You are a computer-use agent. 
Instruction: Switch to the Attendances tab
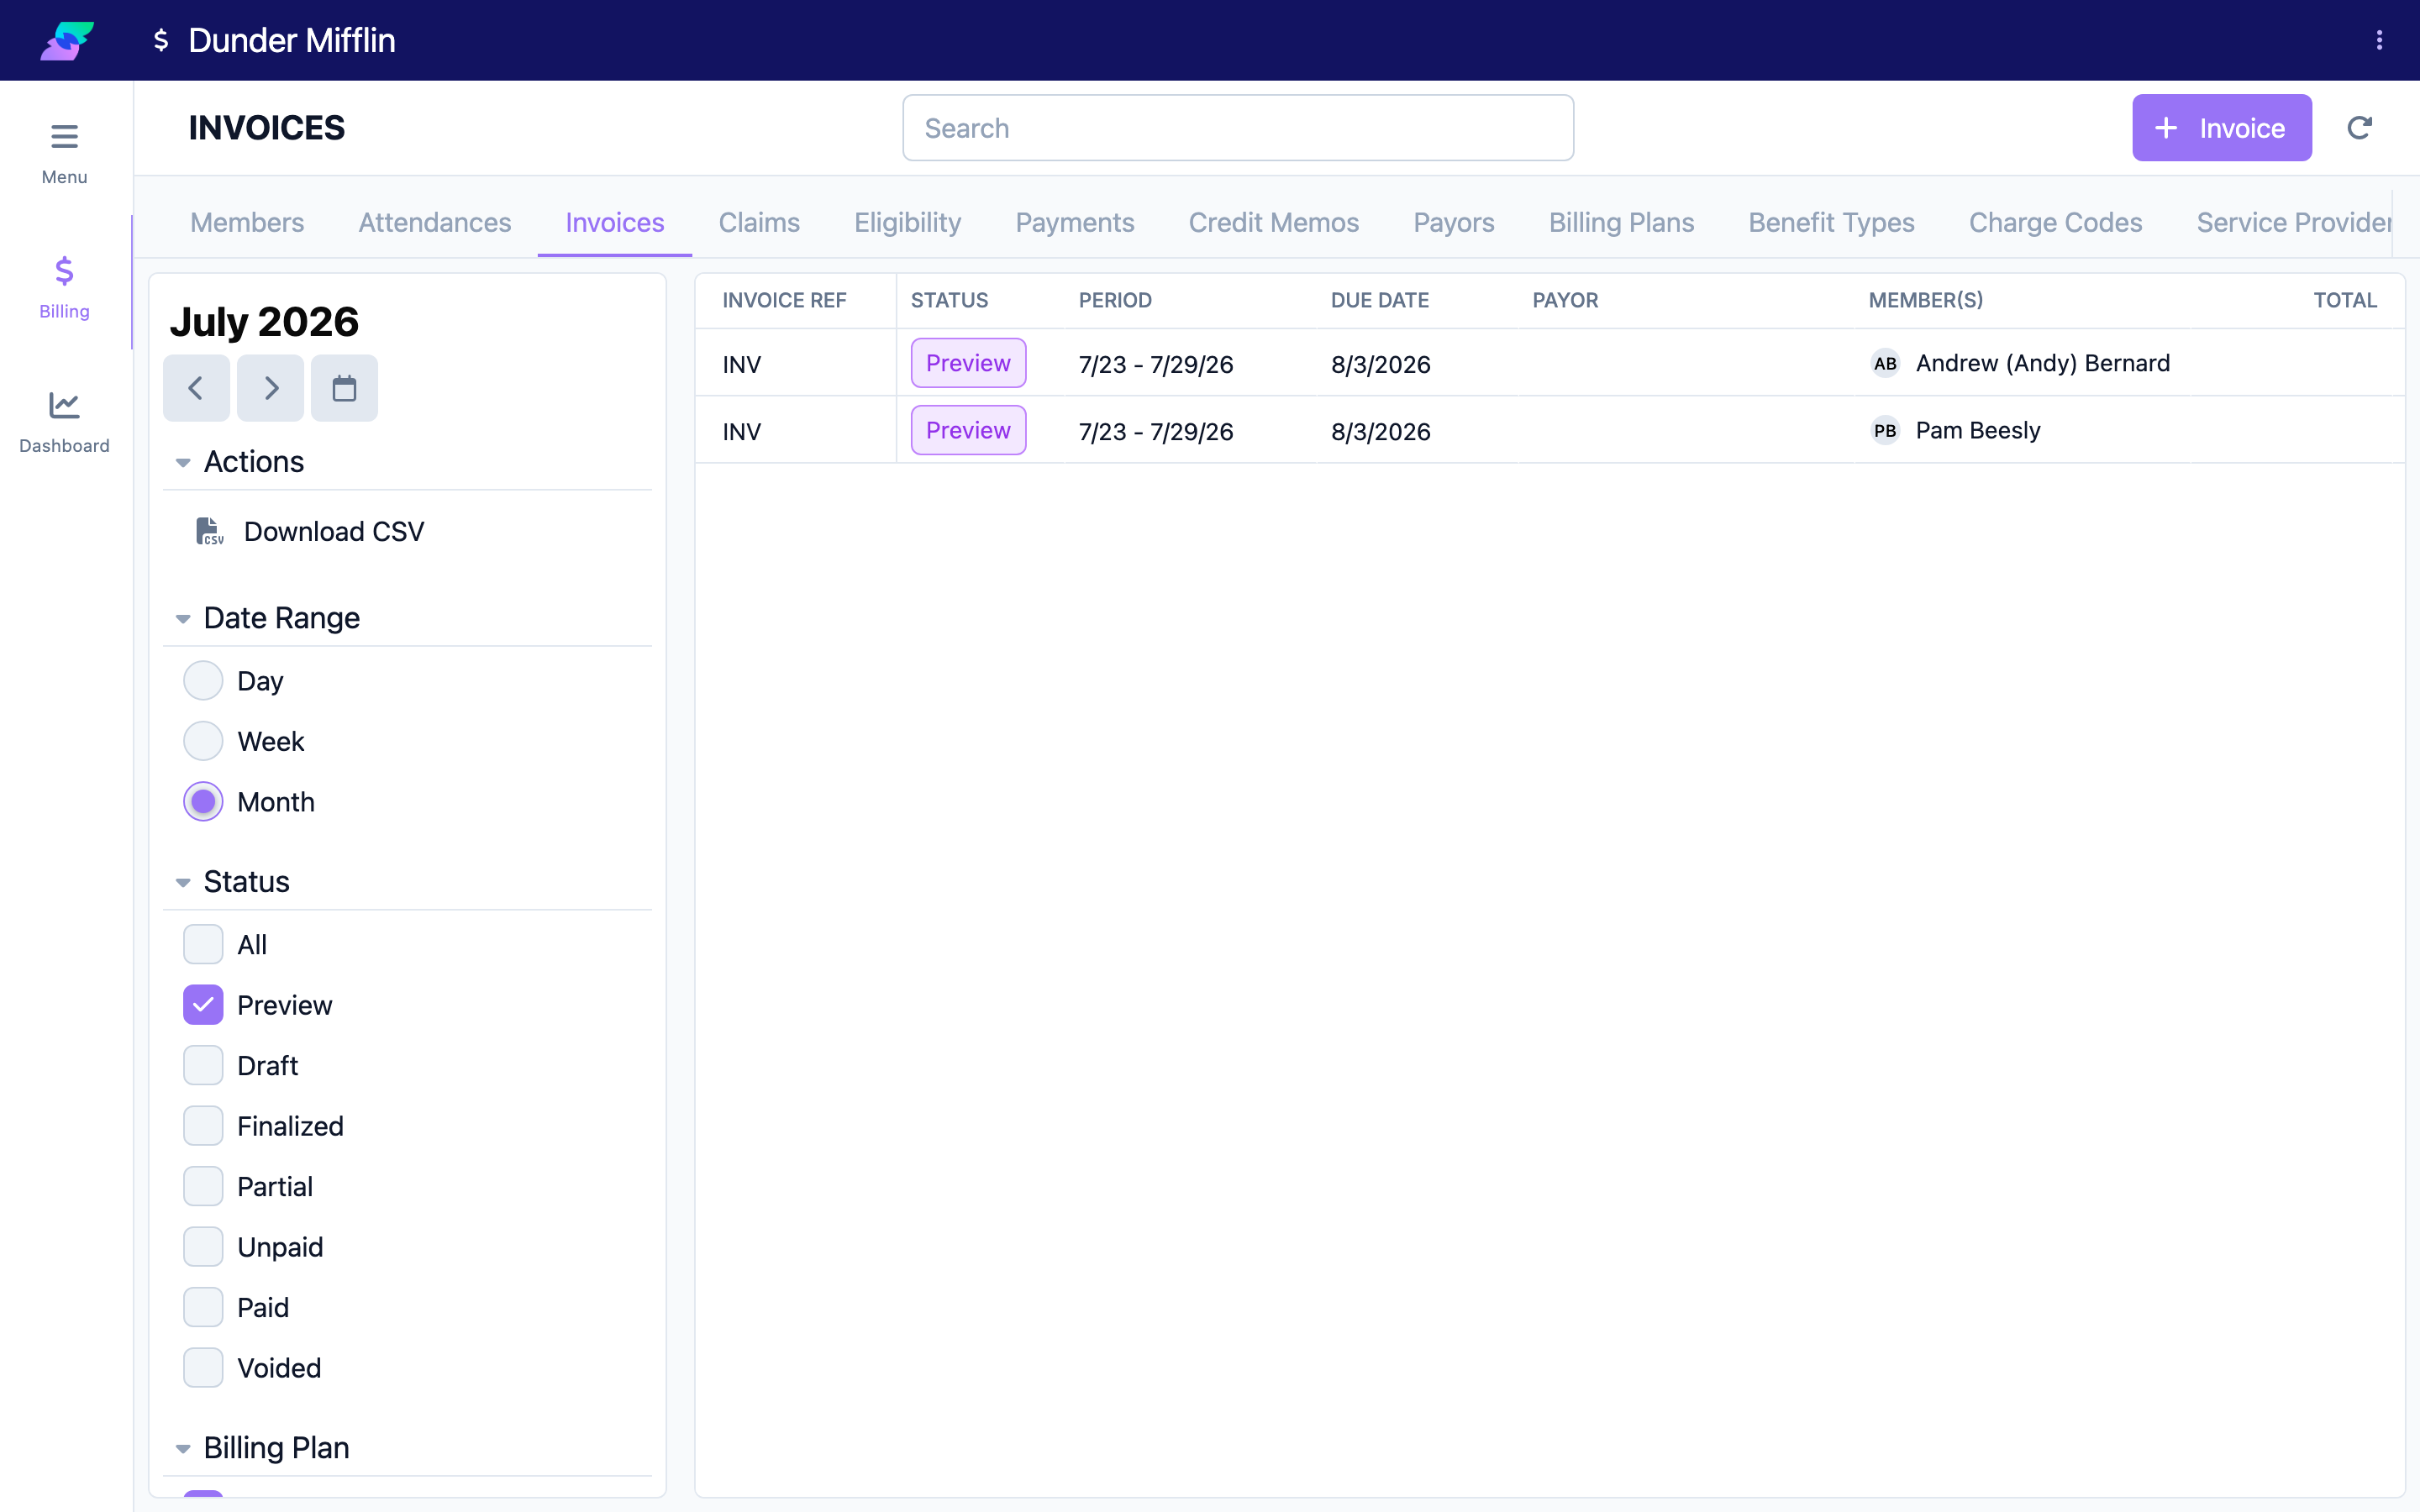tap(435, 222)
